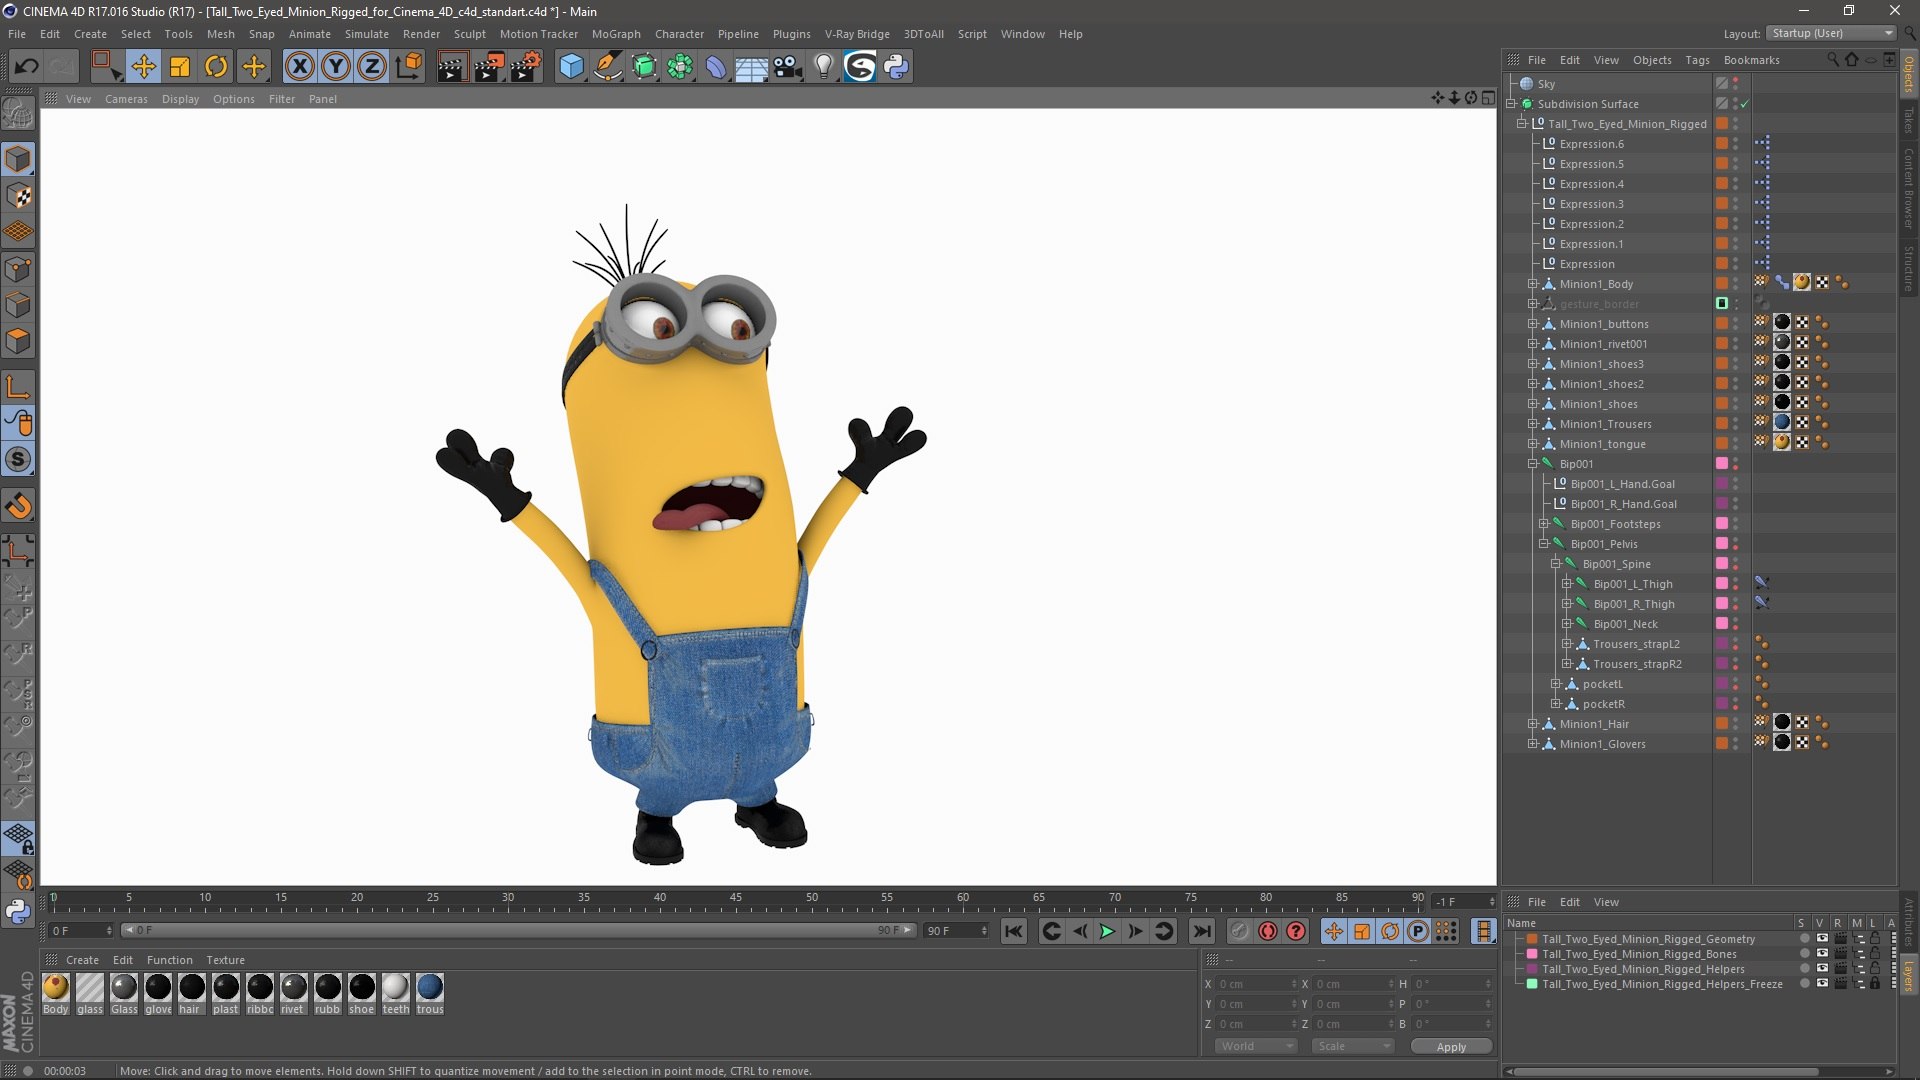Switch coordinate system icon
Screen dimensions: 1920x1080
pos(408,67)
